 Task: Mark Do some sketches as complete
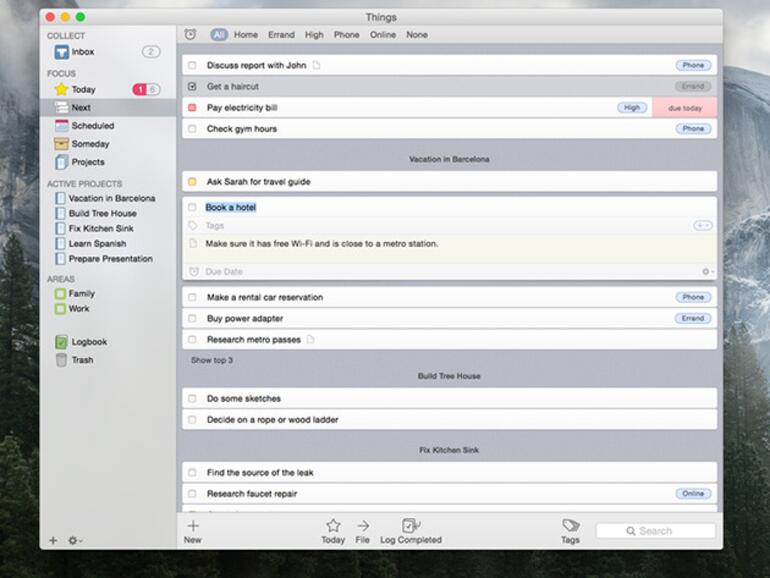point(192,399)
